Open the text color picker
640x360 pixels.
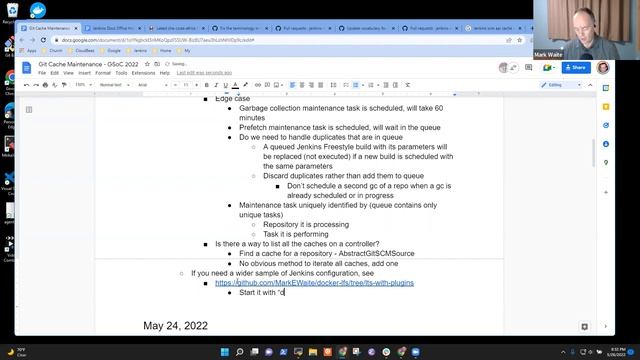click(236, 85)
